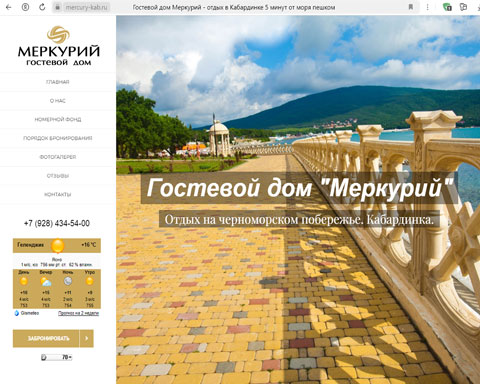Open the ОТЗЫВЫ menu item
This screenshot has height=384, width=480.
click(58, 176)
